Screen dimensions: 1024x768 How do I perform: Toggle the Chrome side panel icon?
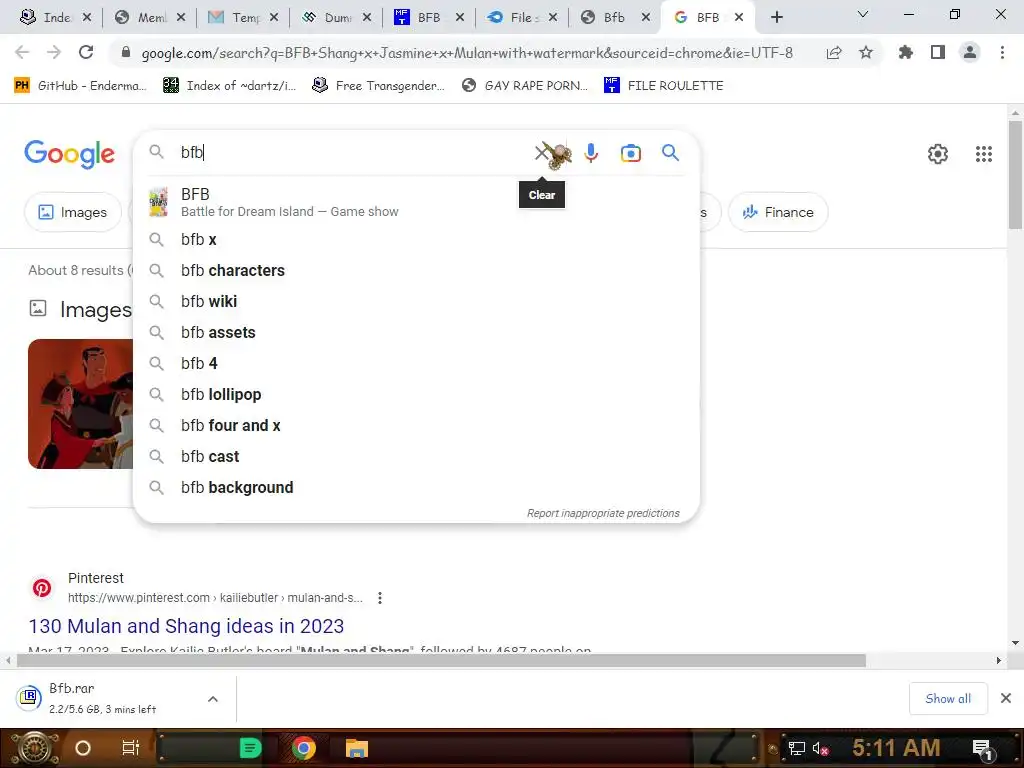click(938, 52)
